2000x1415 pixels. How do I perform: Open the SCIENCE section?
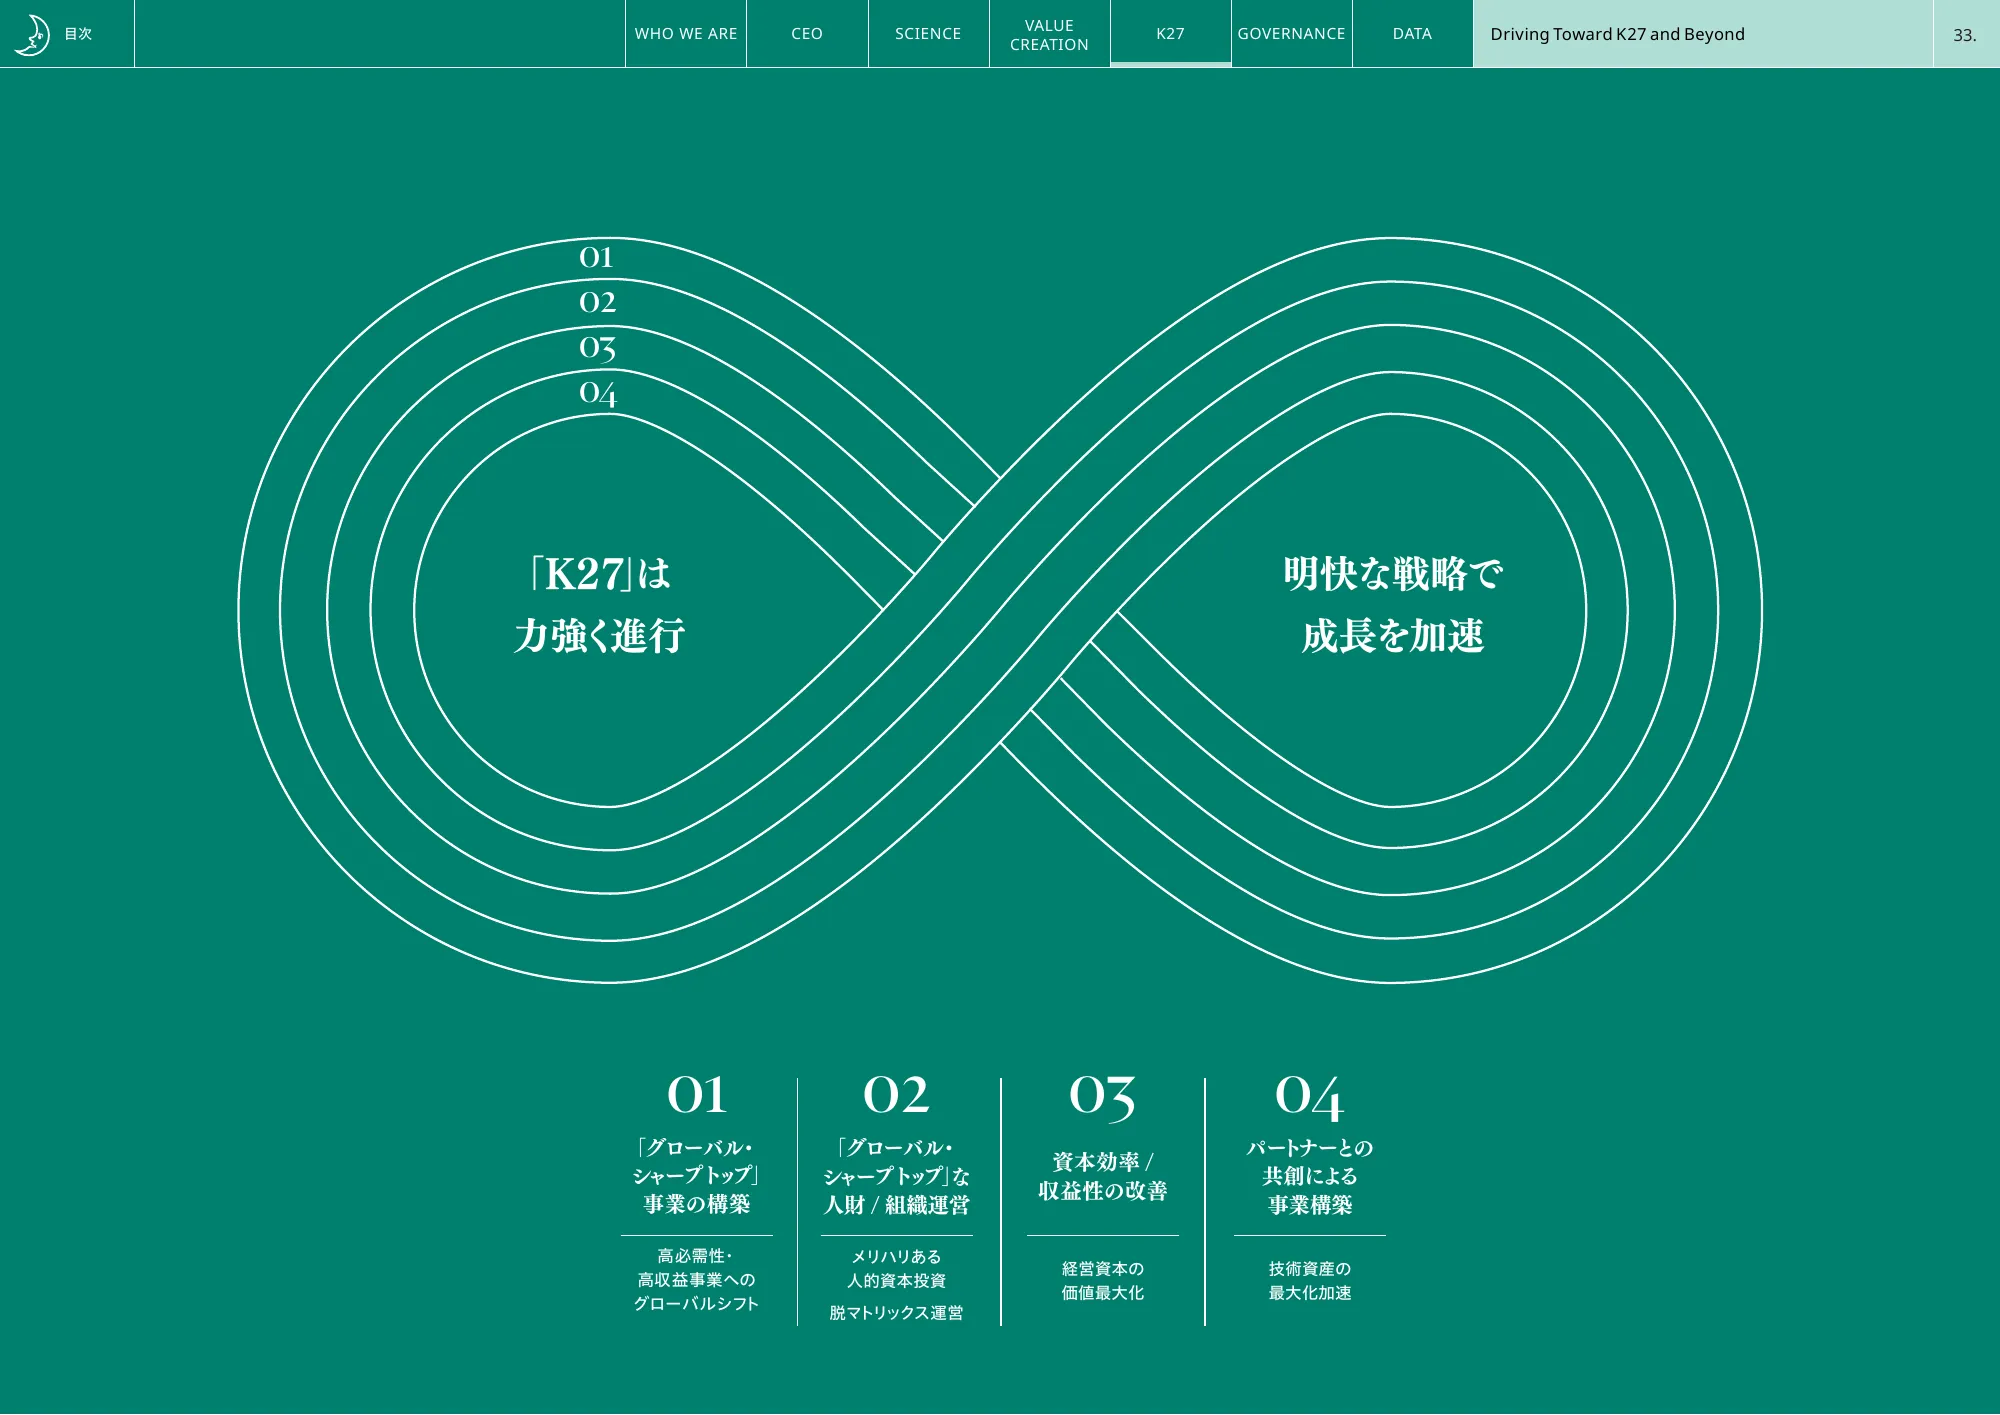(928, 33)
